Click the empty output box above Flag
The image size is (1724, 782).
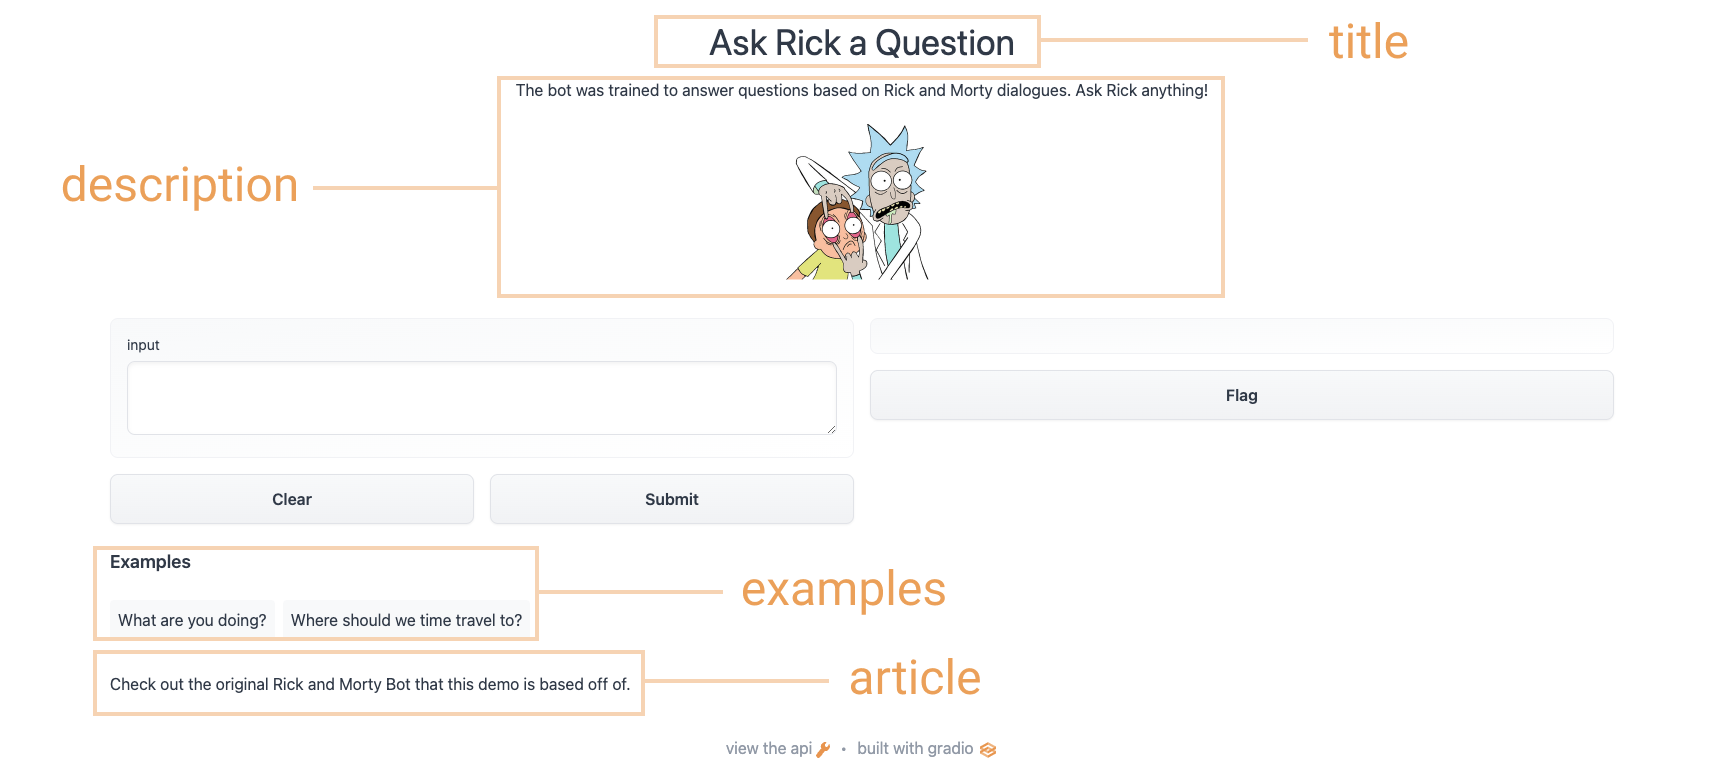click(x=1241, y=336)
